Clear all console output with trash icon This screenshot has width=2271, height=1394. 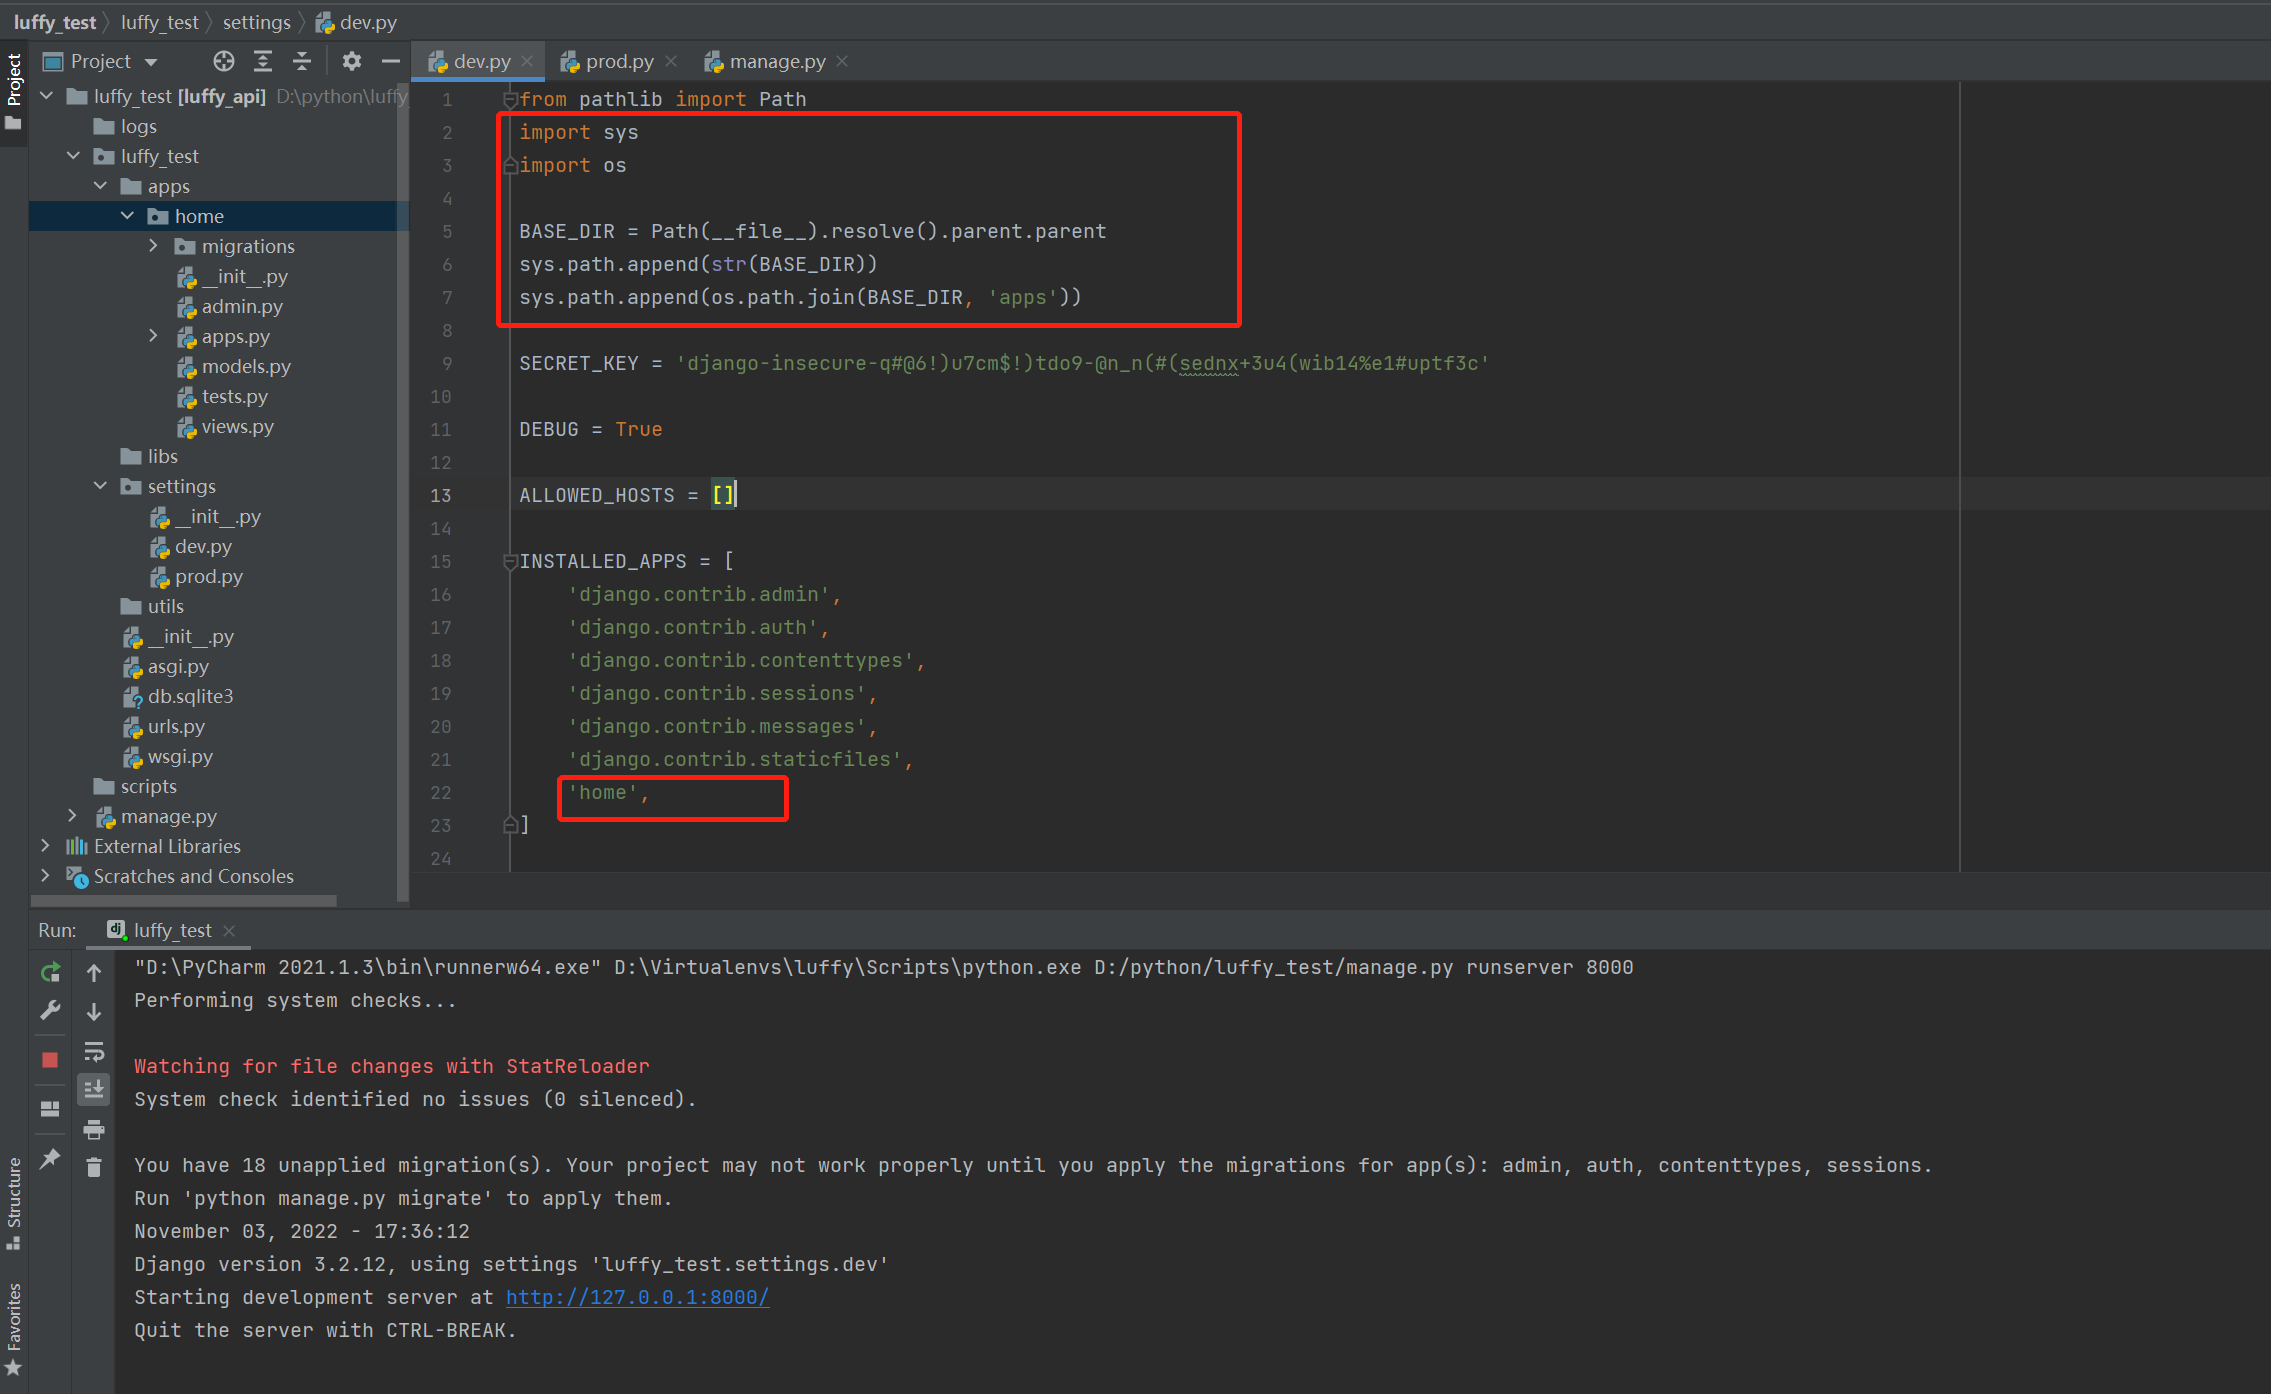[94, 1167]
